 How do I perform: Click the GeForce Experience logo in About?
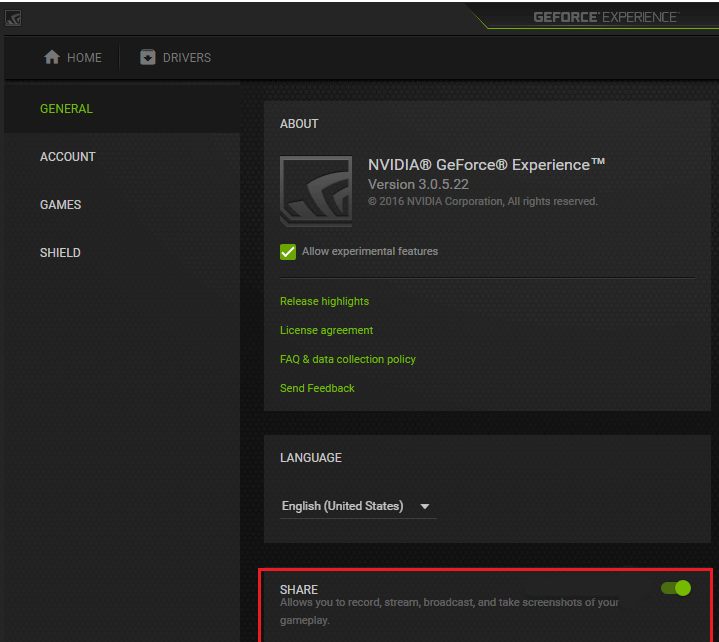pos(316,191)
